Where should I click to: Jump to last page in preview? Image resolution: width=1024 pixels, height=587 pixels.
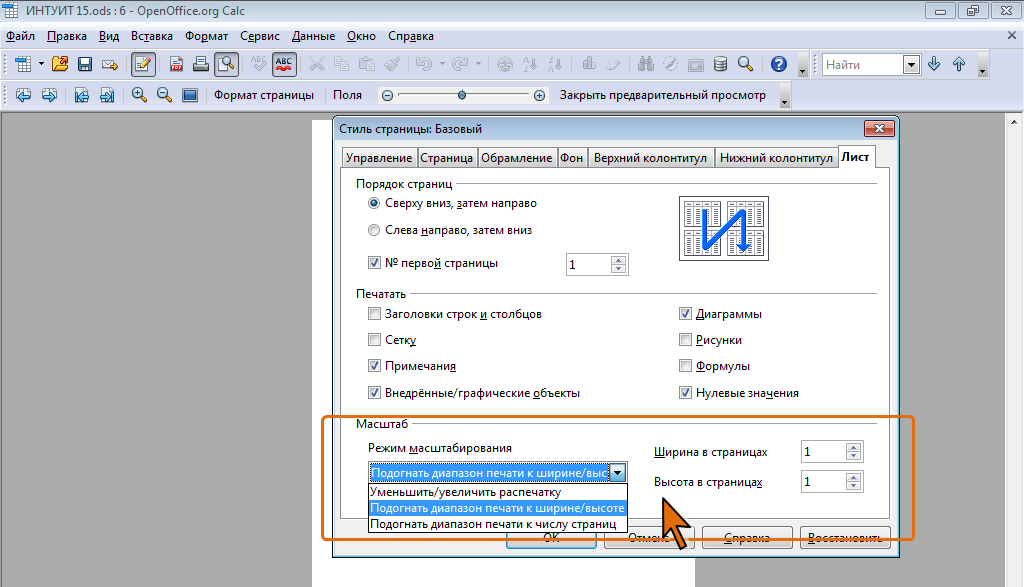(x=107, y=95)
